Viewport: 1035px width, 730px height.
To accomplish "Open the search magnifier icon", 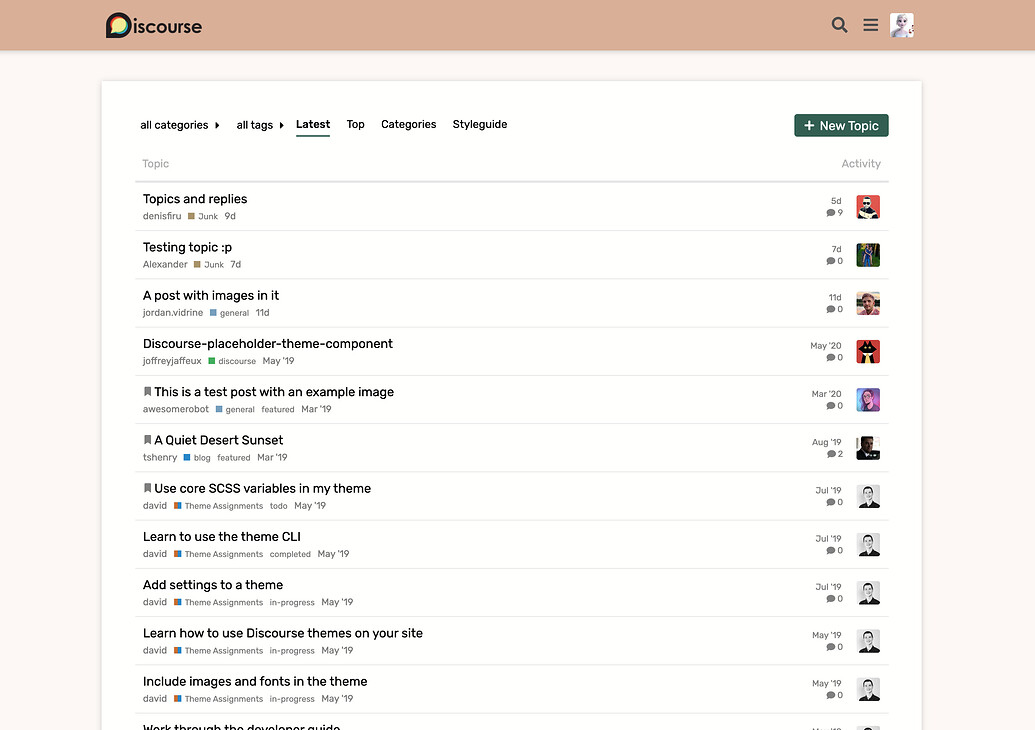I will [839, 25].
